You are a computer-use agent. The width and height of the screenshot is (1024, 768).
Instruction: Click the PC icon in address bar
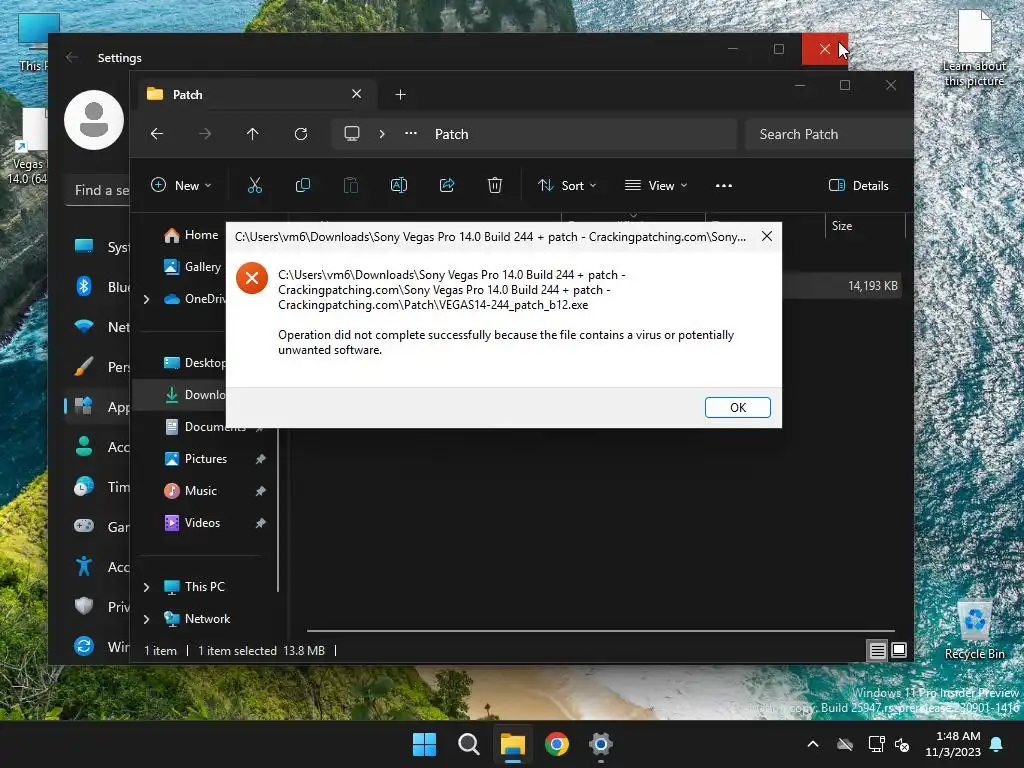pos(352,134)
